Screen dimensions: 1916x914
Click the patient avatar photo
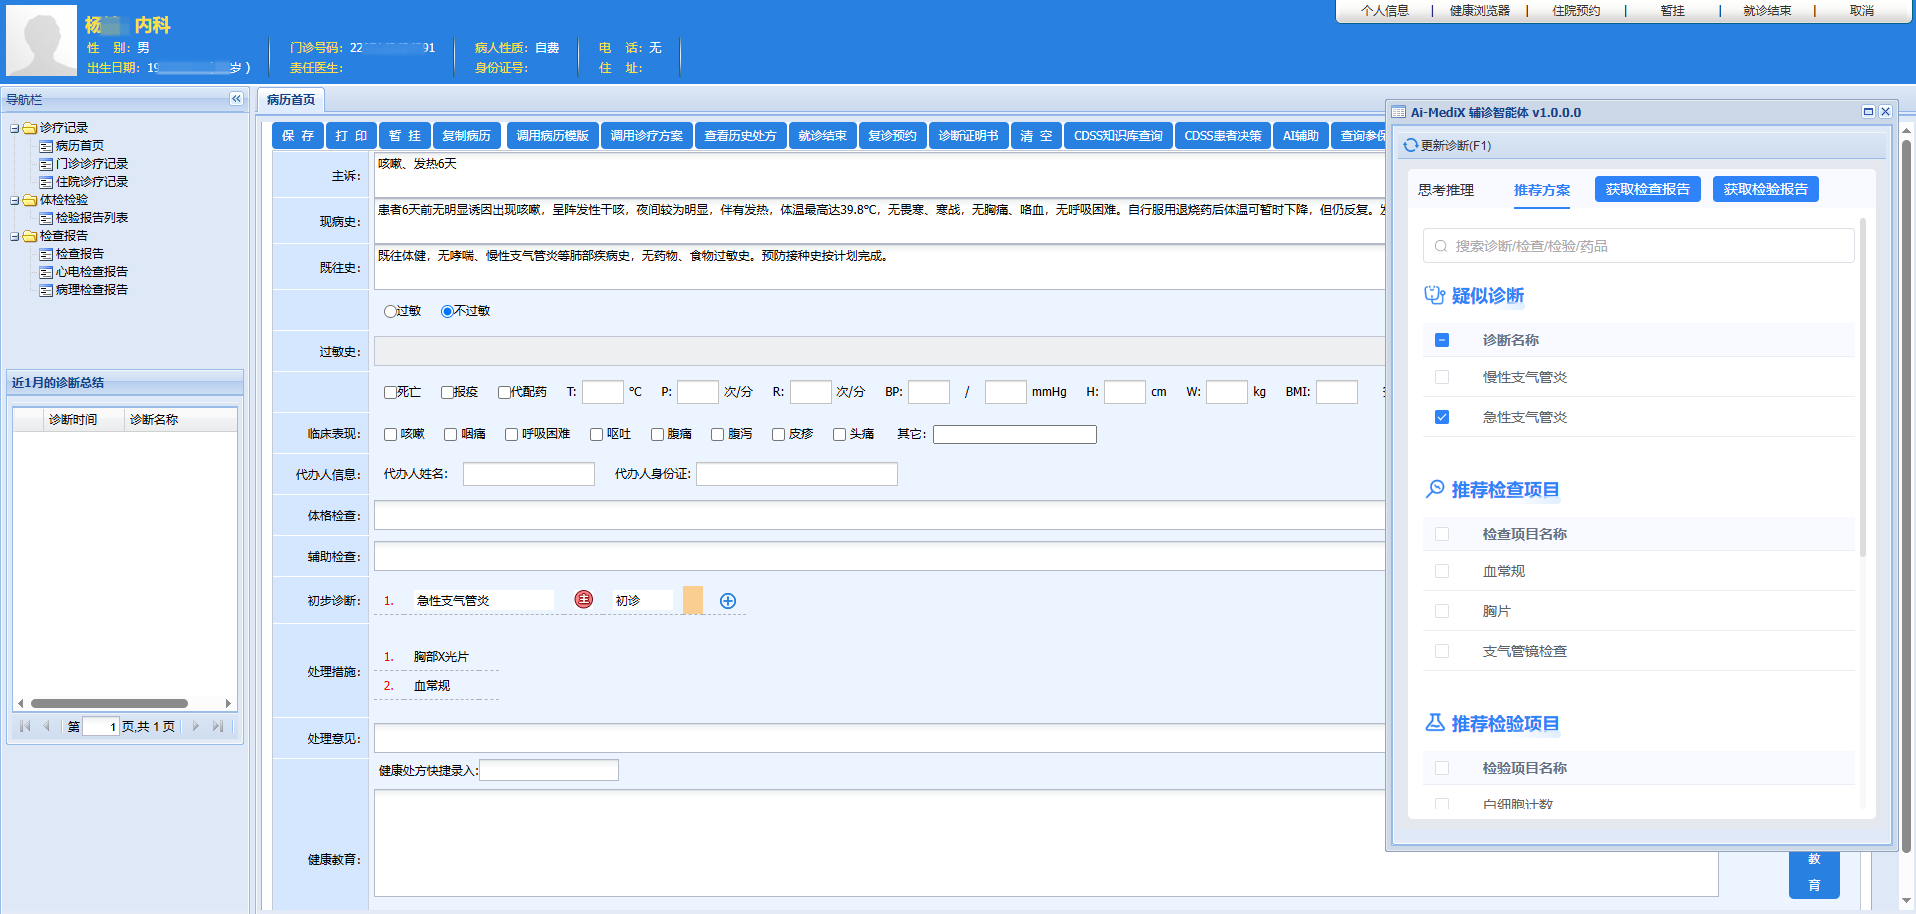41,41
